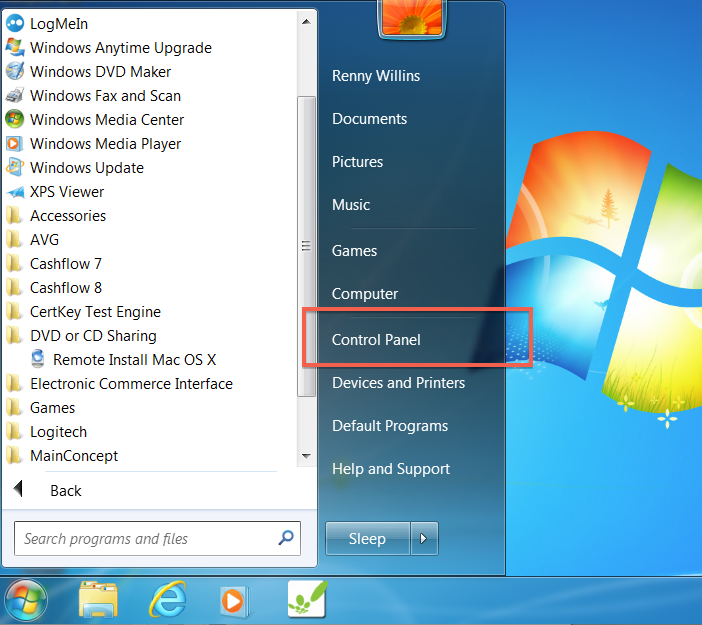
Task: Select the Cashflow 8 folder label
Action: [x=66, y=287]
